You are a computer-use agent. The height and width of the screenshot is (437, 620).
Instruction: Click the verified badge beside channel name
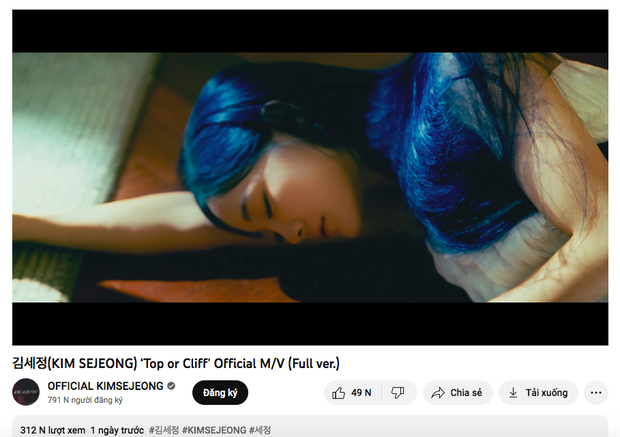171,386
